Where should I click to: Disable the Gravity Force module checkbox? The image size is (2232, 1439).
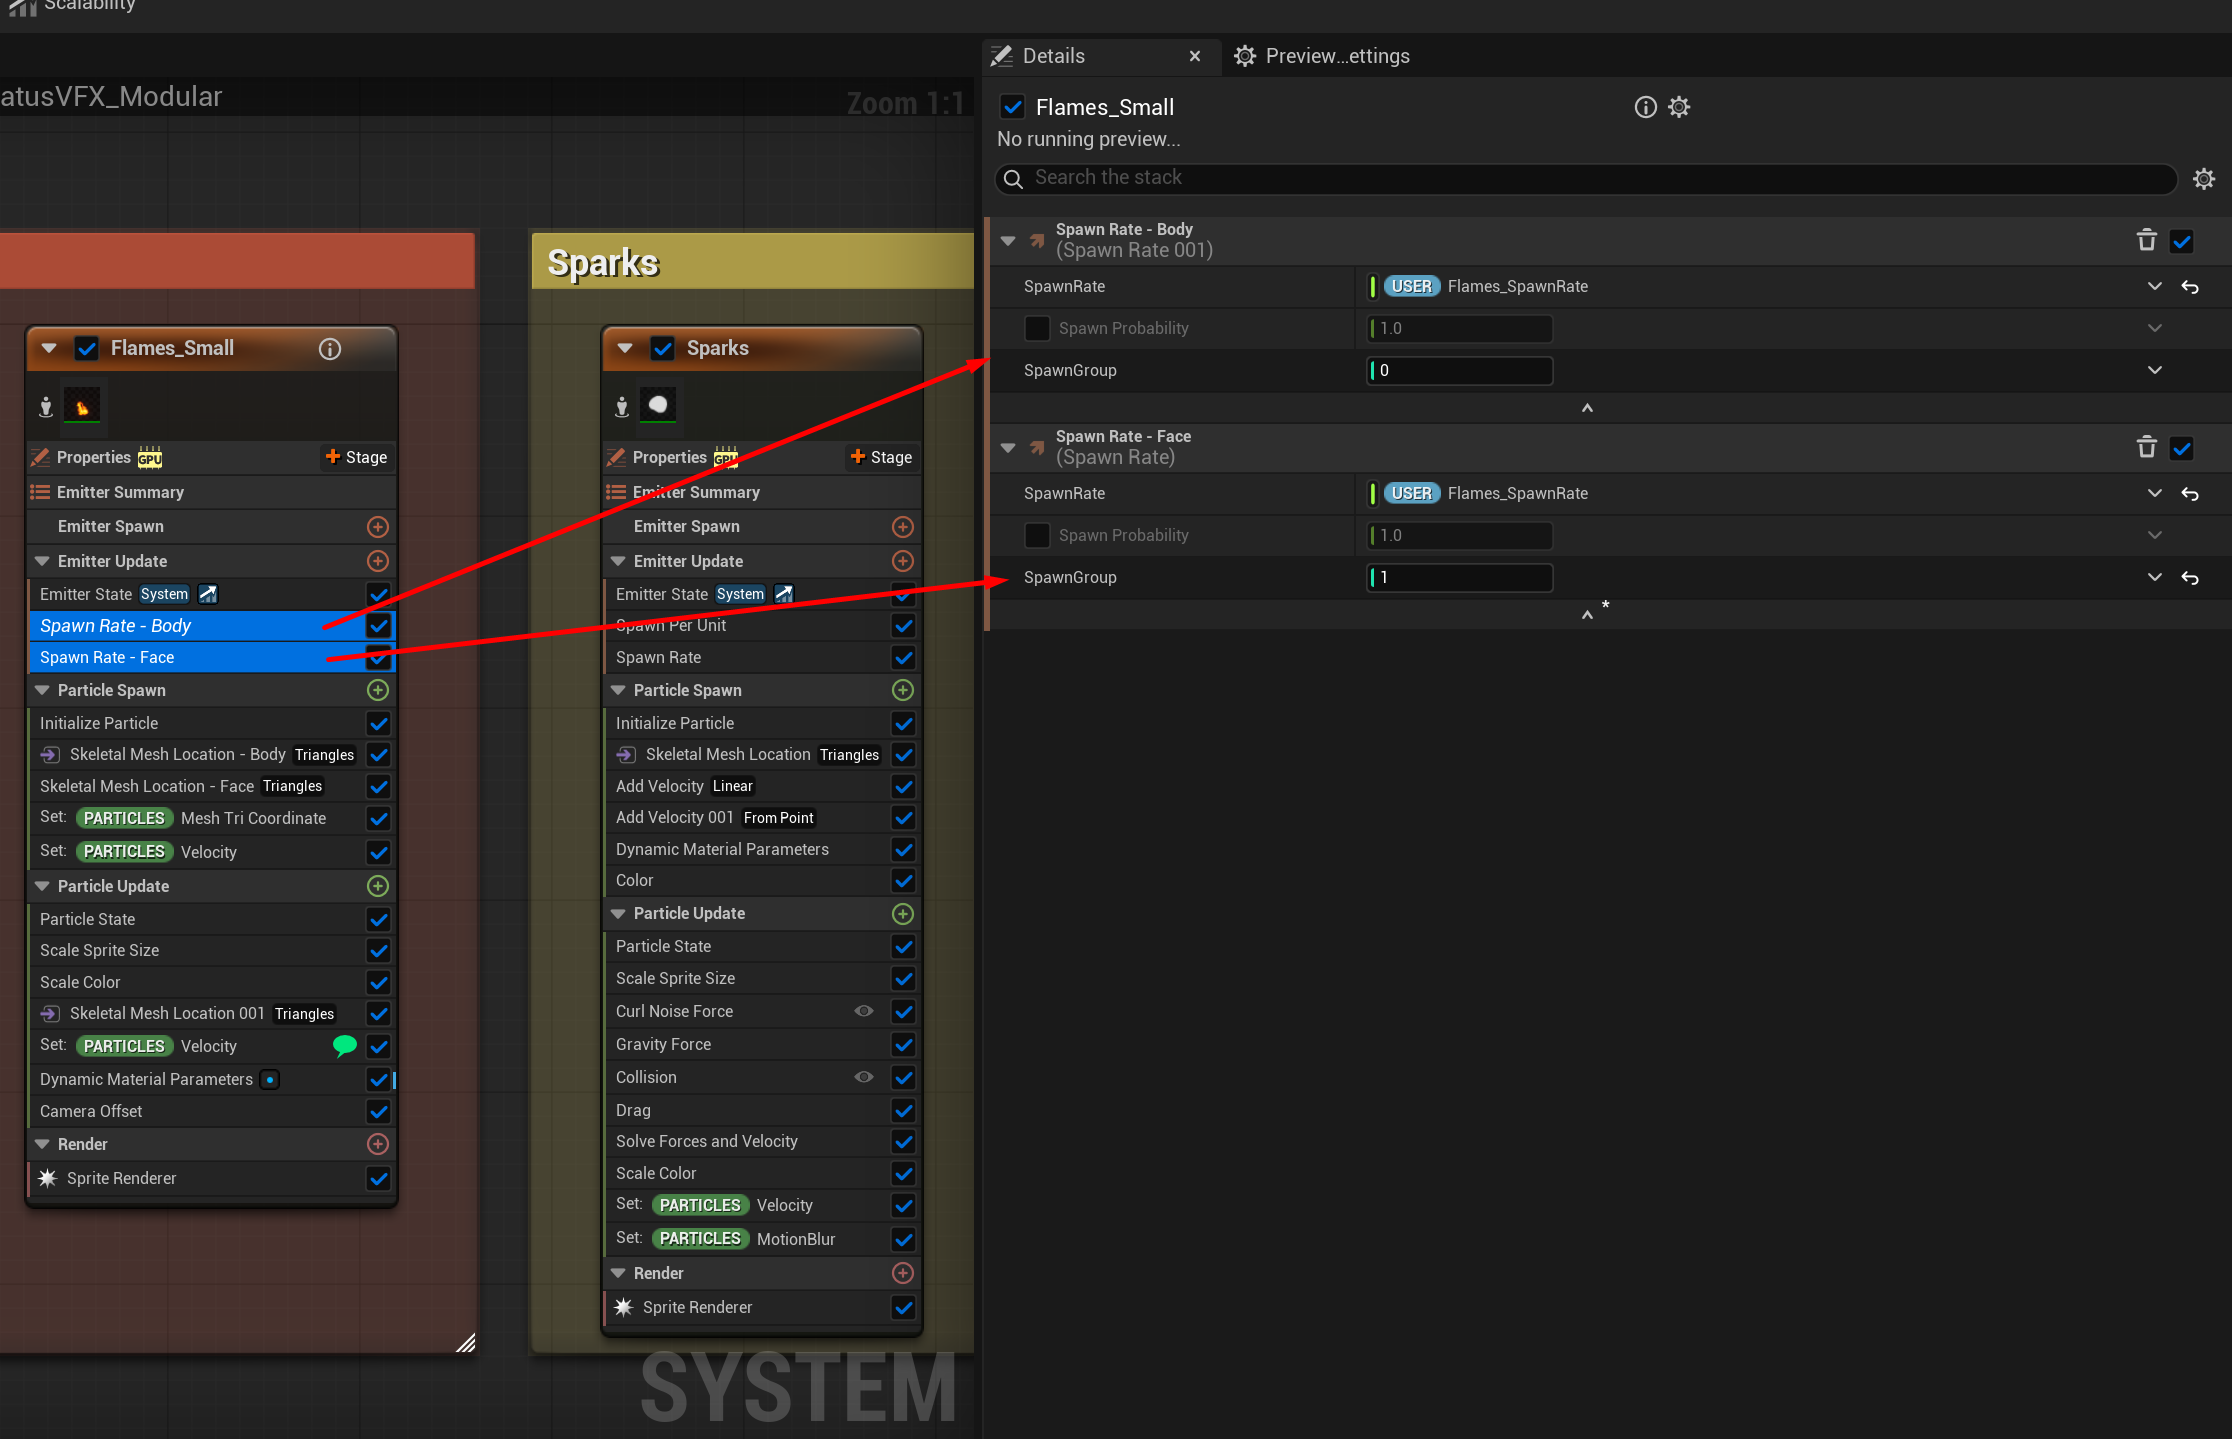(903, 1044)
